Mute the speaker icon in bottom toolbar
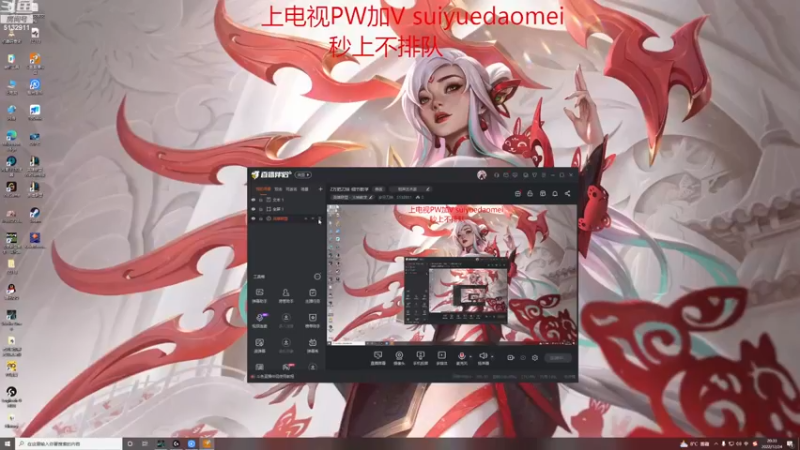Image resolution: width=800 pixels, height=450 pixels. pyautogui.click(x=483, y=356)
